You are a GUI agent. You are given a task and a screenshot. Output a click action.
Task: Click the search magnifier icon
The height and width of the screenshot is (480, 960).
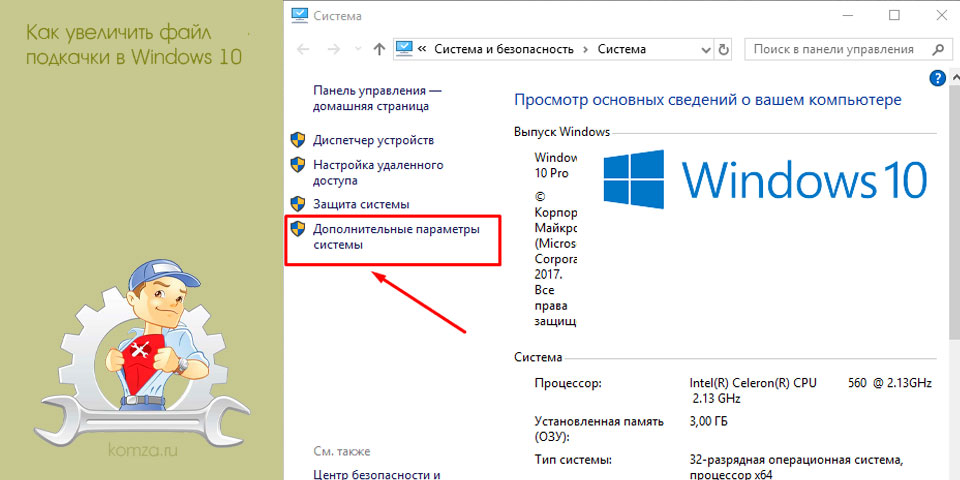(x=937, y=49)
